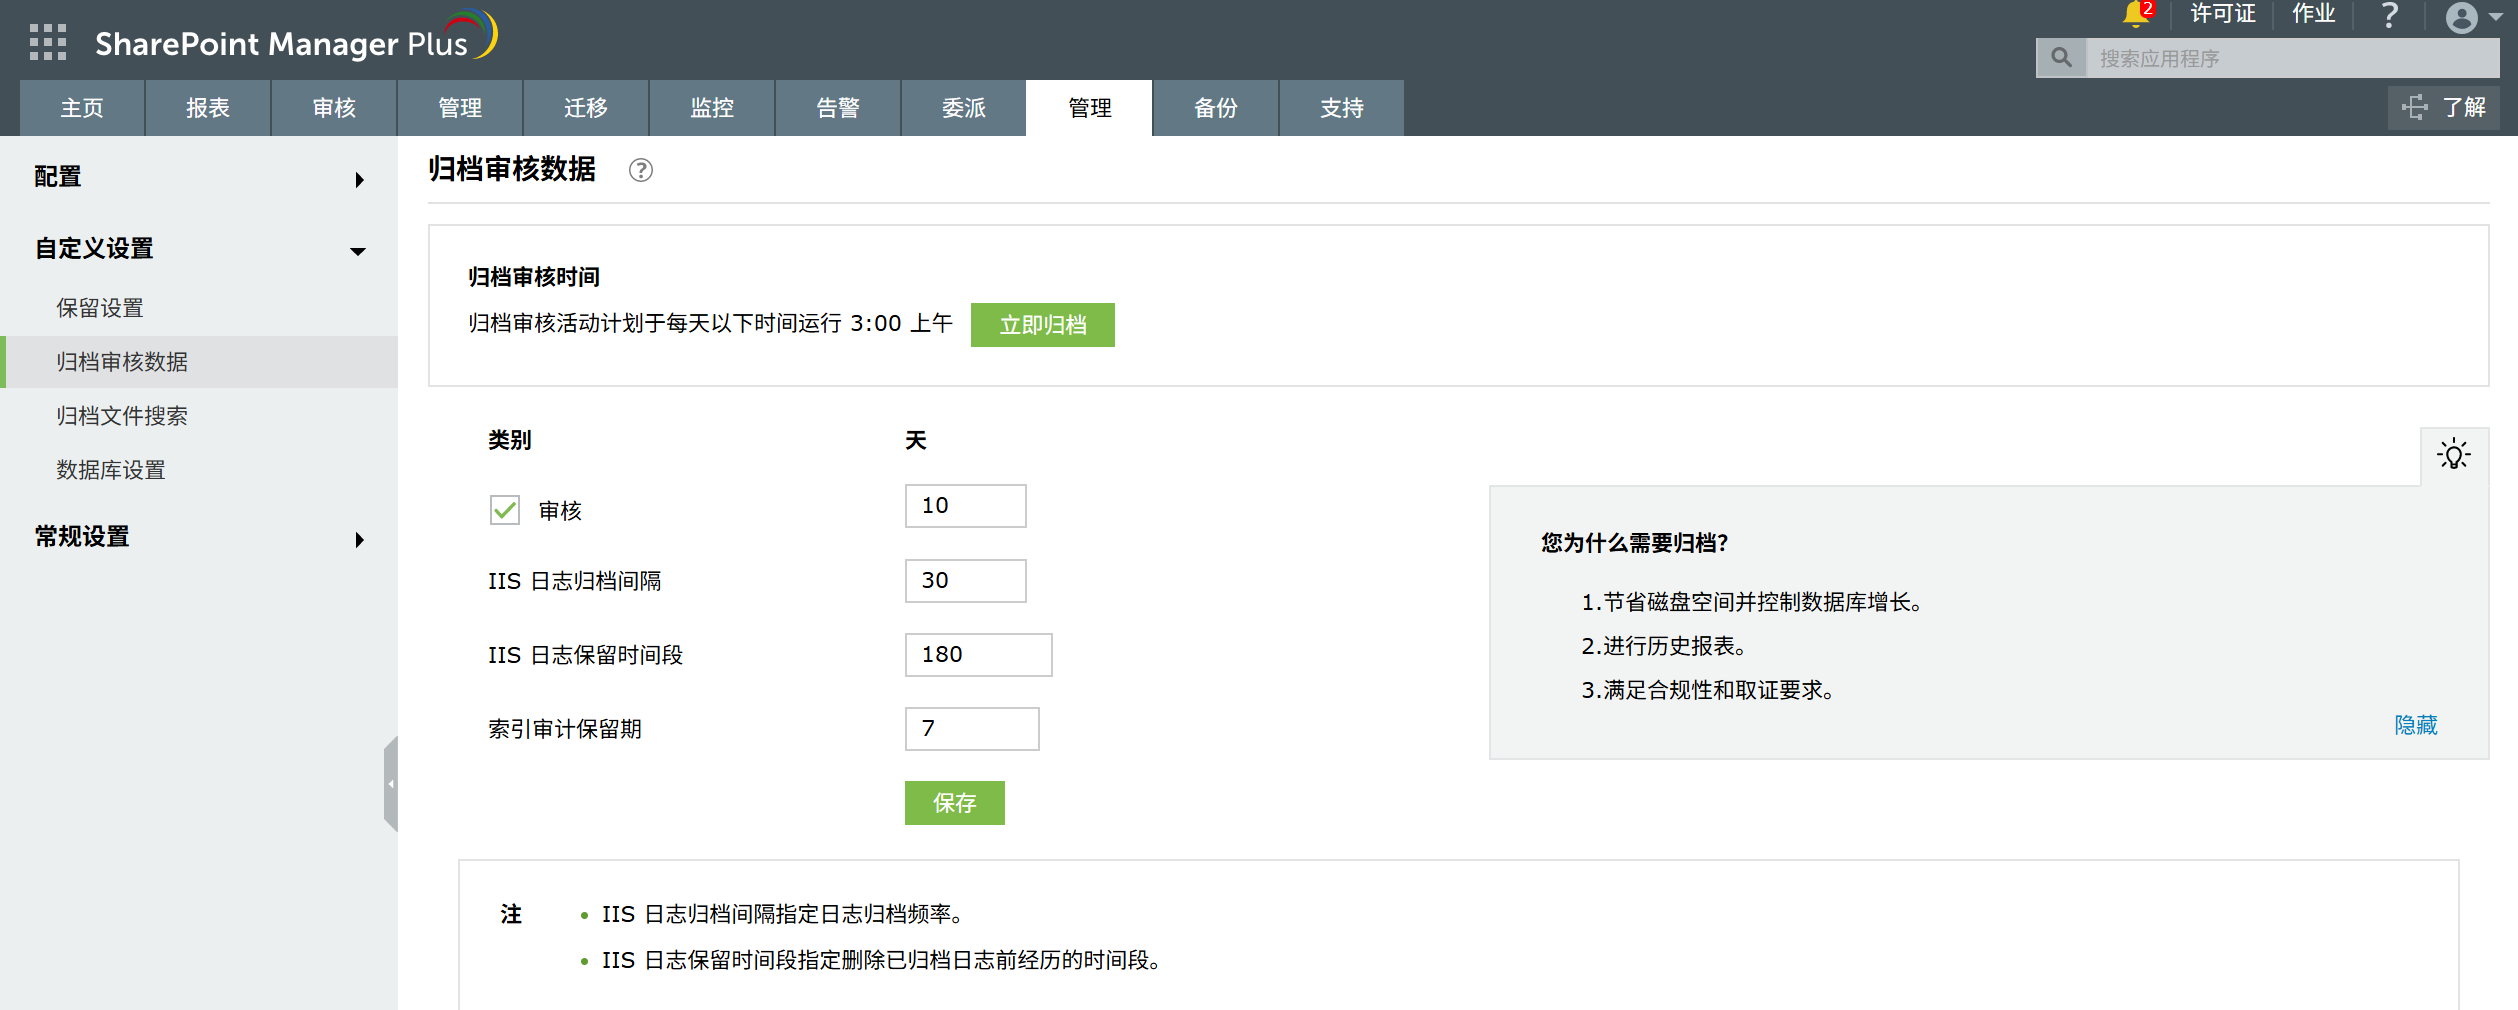Click the IIS 日志保留时间段 days field
Image resolution: width=2518 pixels, height=1010 pixels.
click(978, 655)
